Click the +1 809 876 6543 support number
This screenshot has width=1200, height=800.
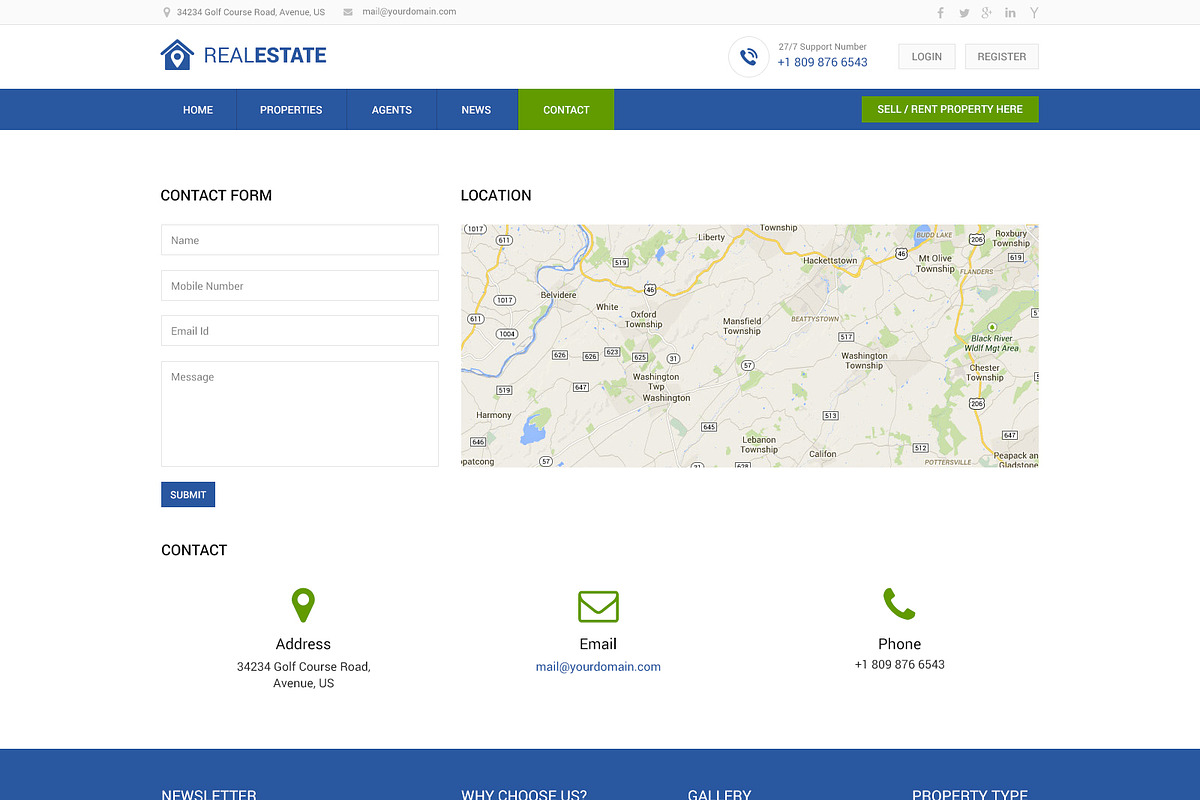tap(822, 62)
